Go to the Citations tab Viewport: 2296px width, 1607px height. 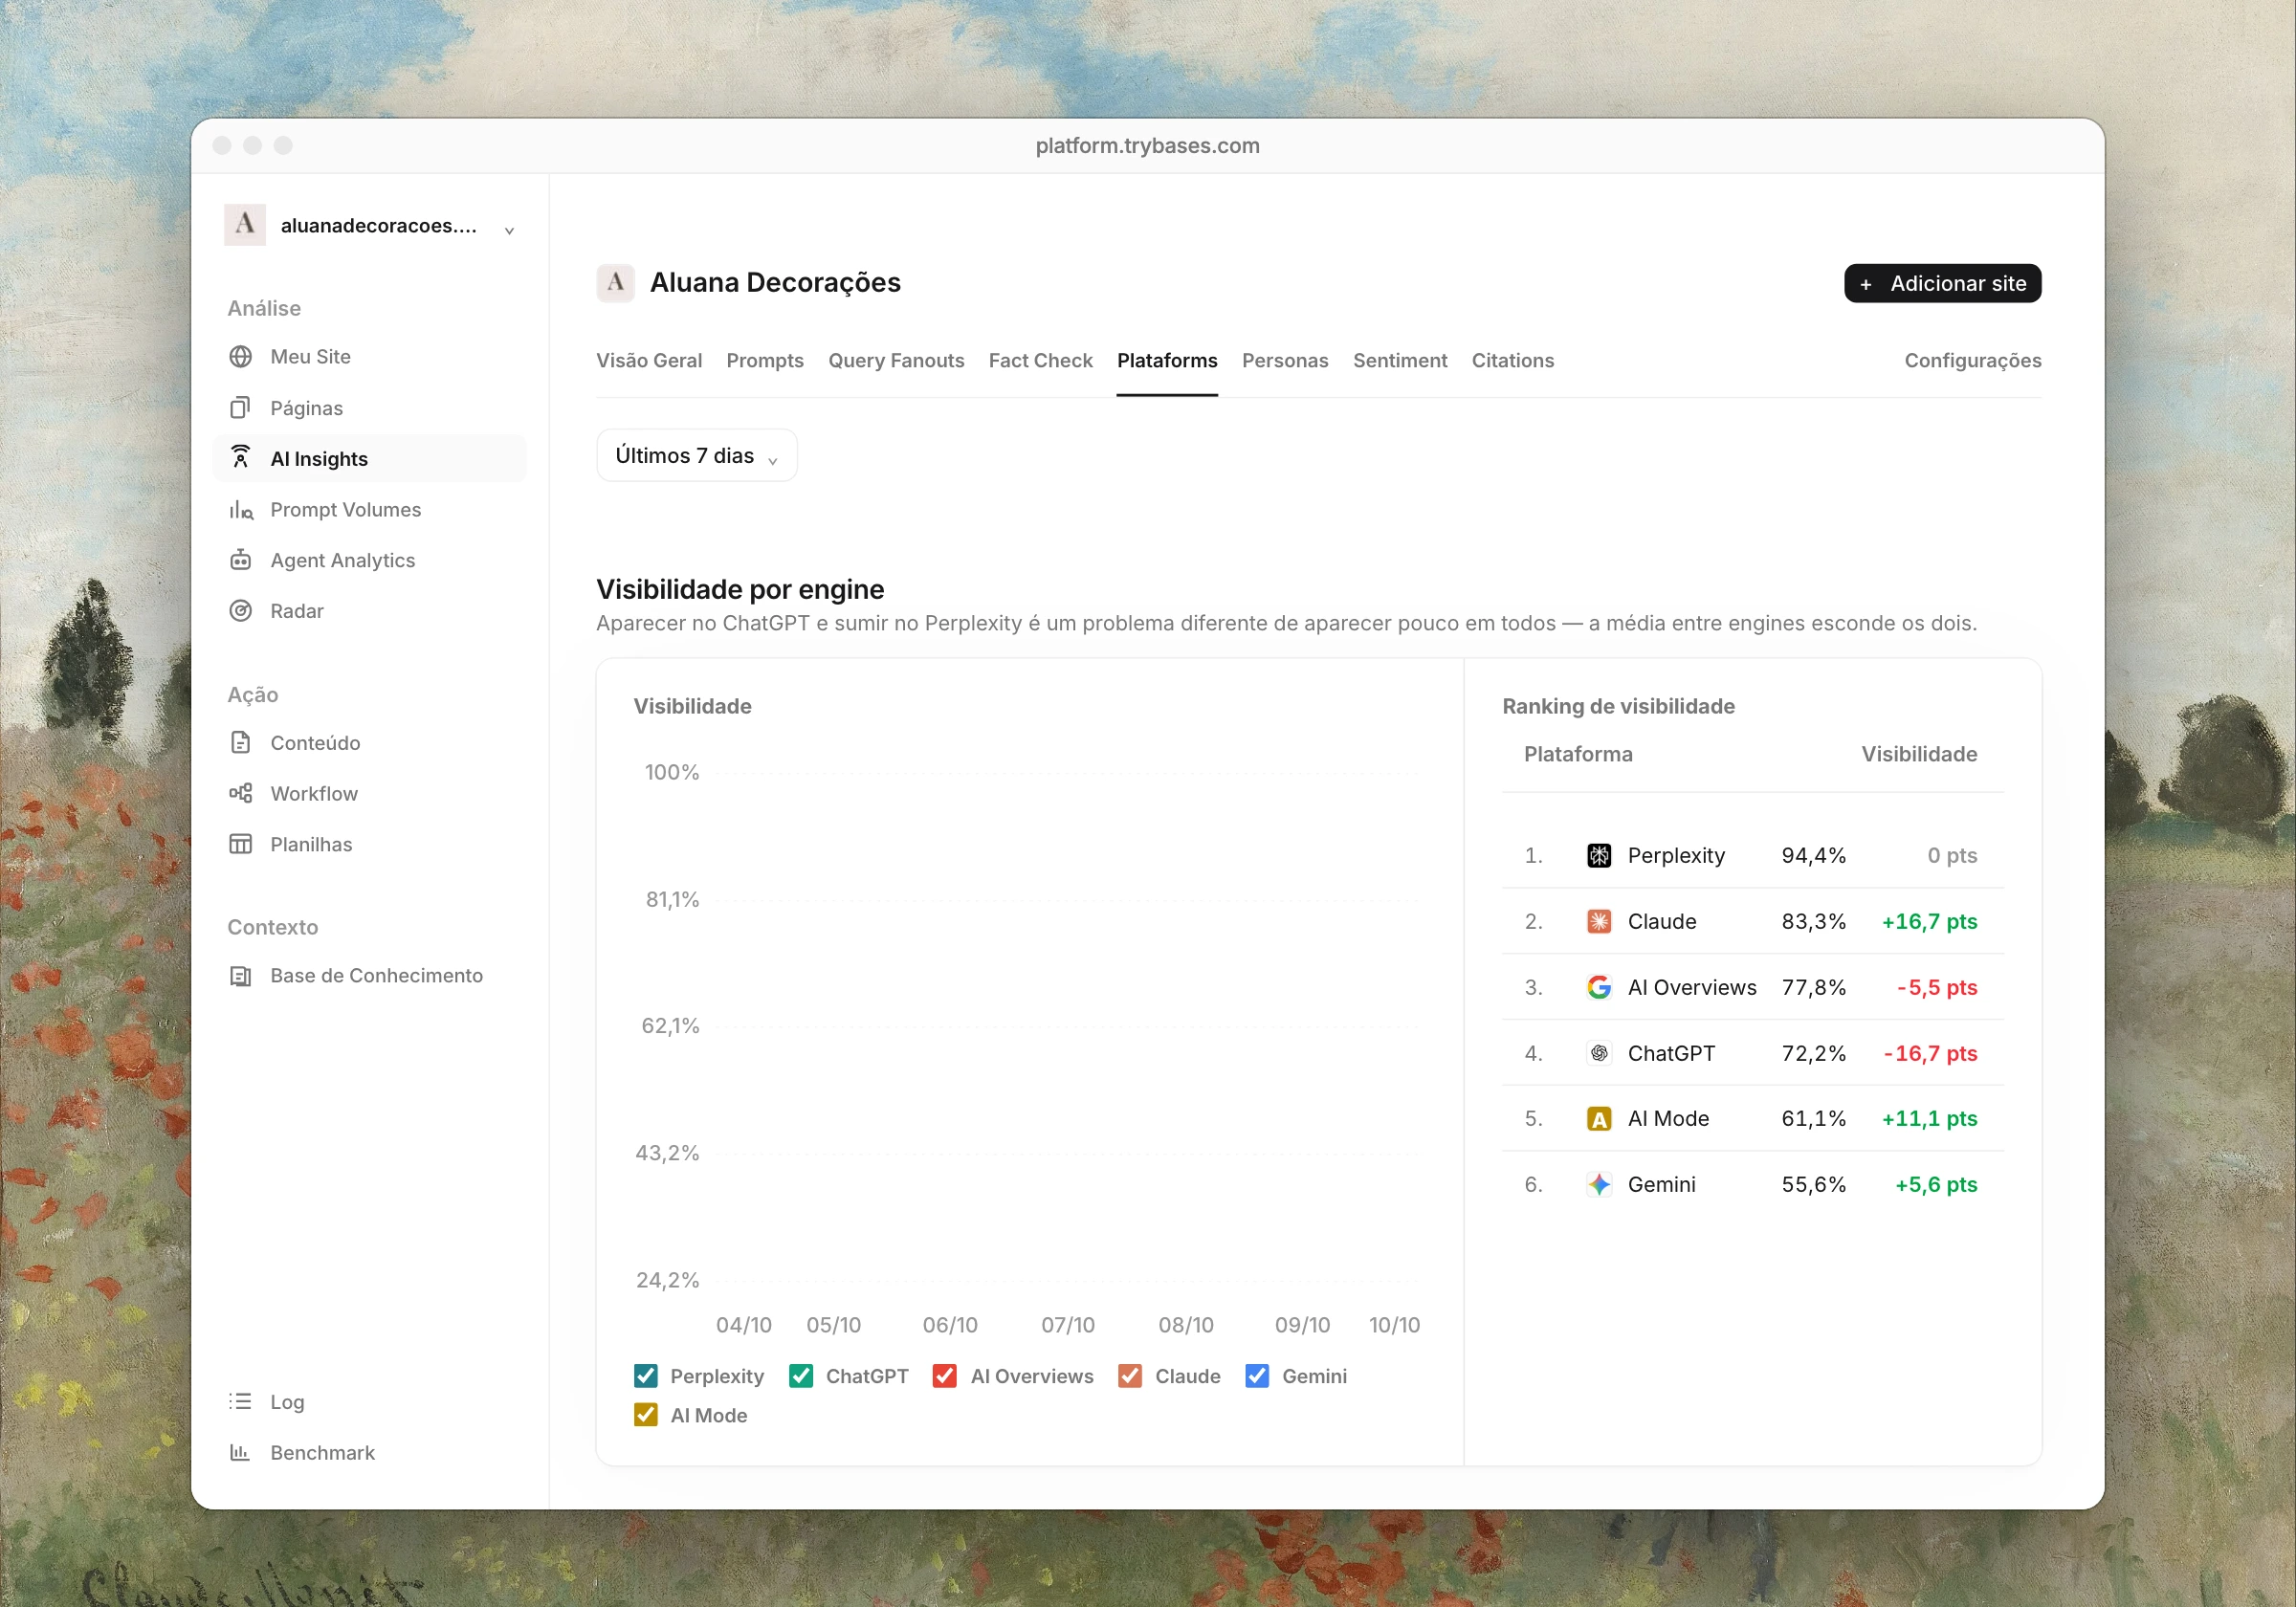click(1513, 361)
